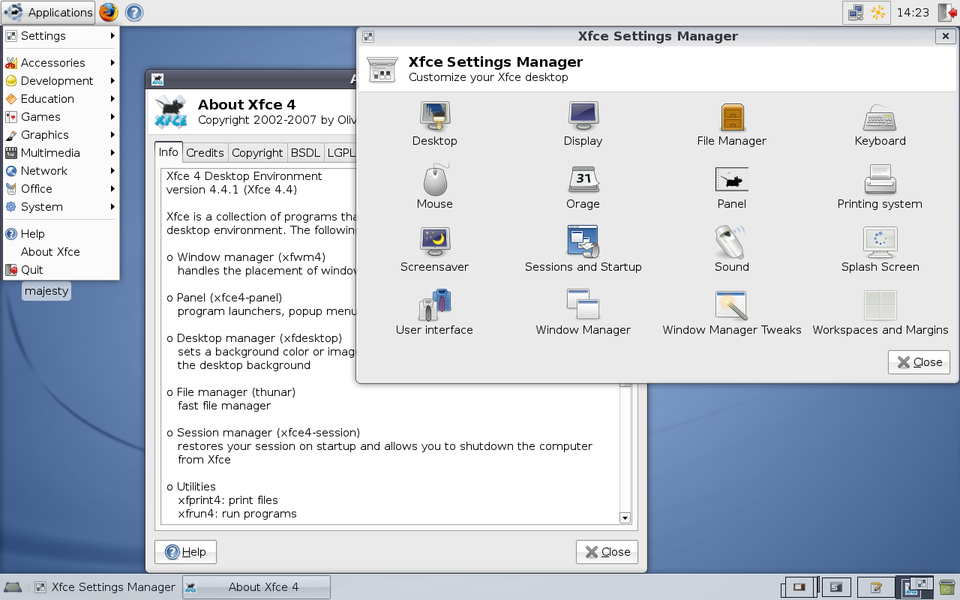Open the Orage calendar settings

tap(583, 187)
